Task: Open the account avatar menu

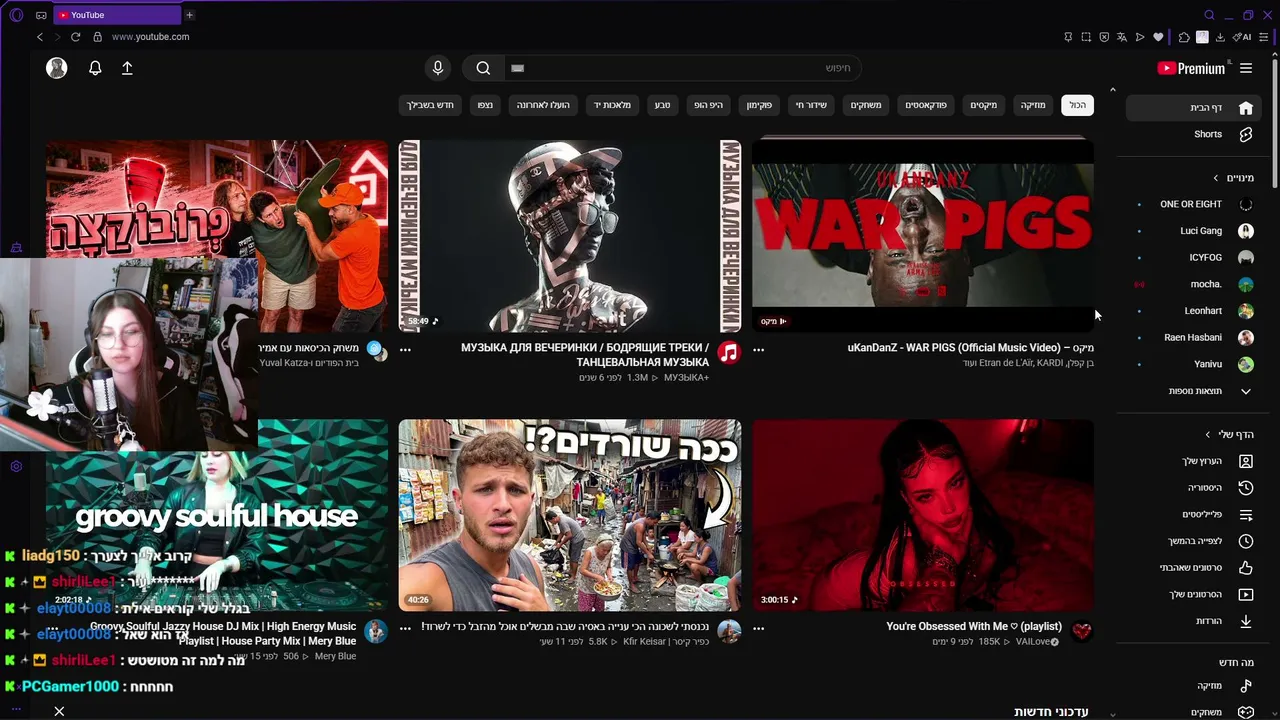Action: [57, 68]
